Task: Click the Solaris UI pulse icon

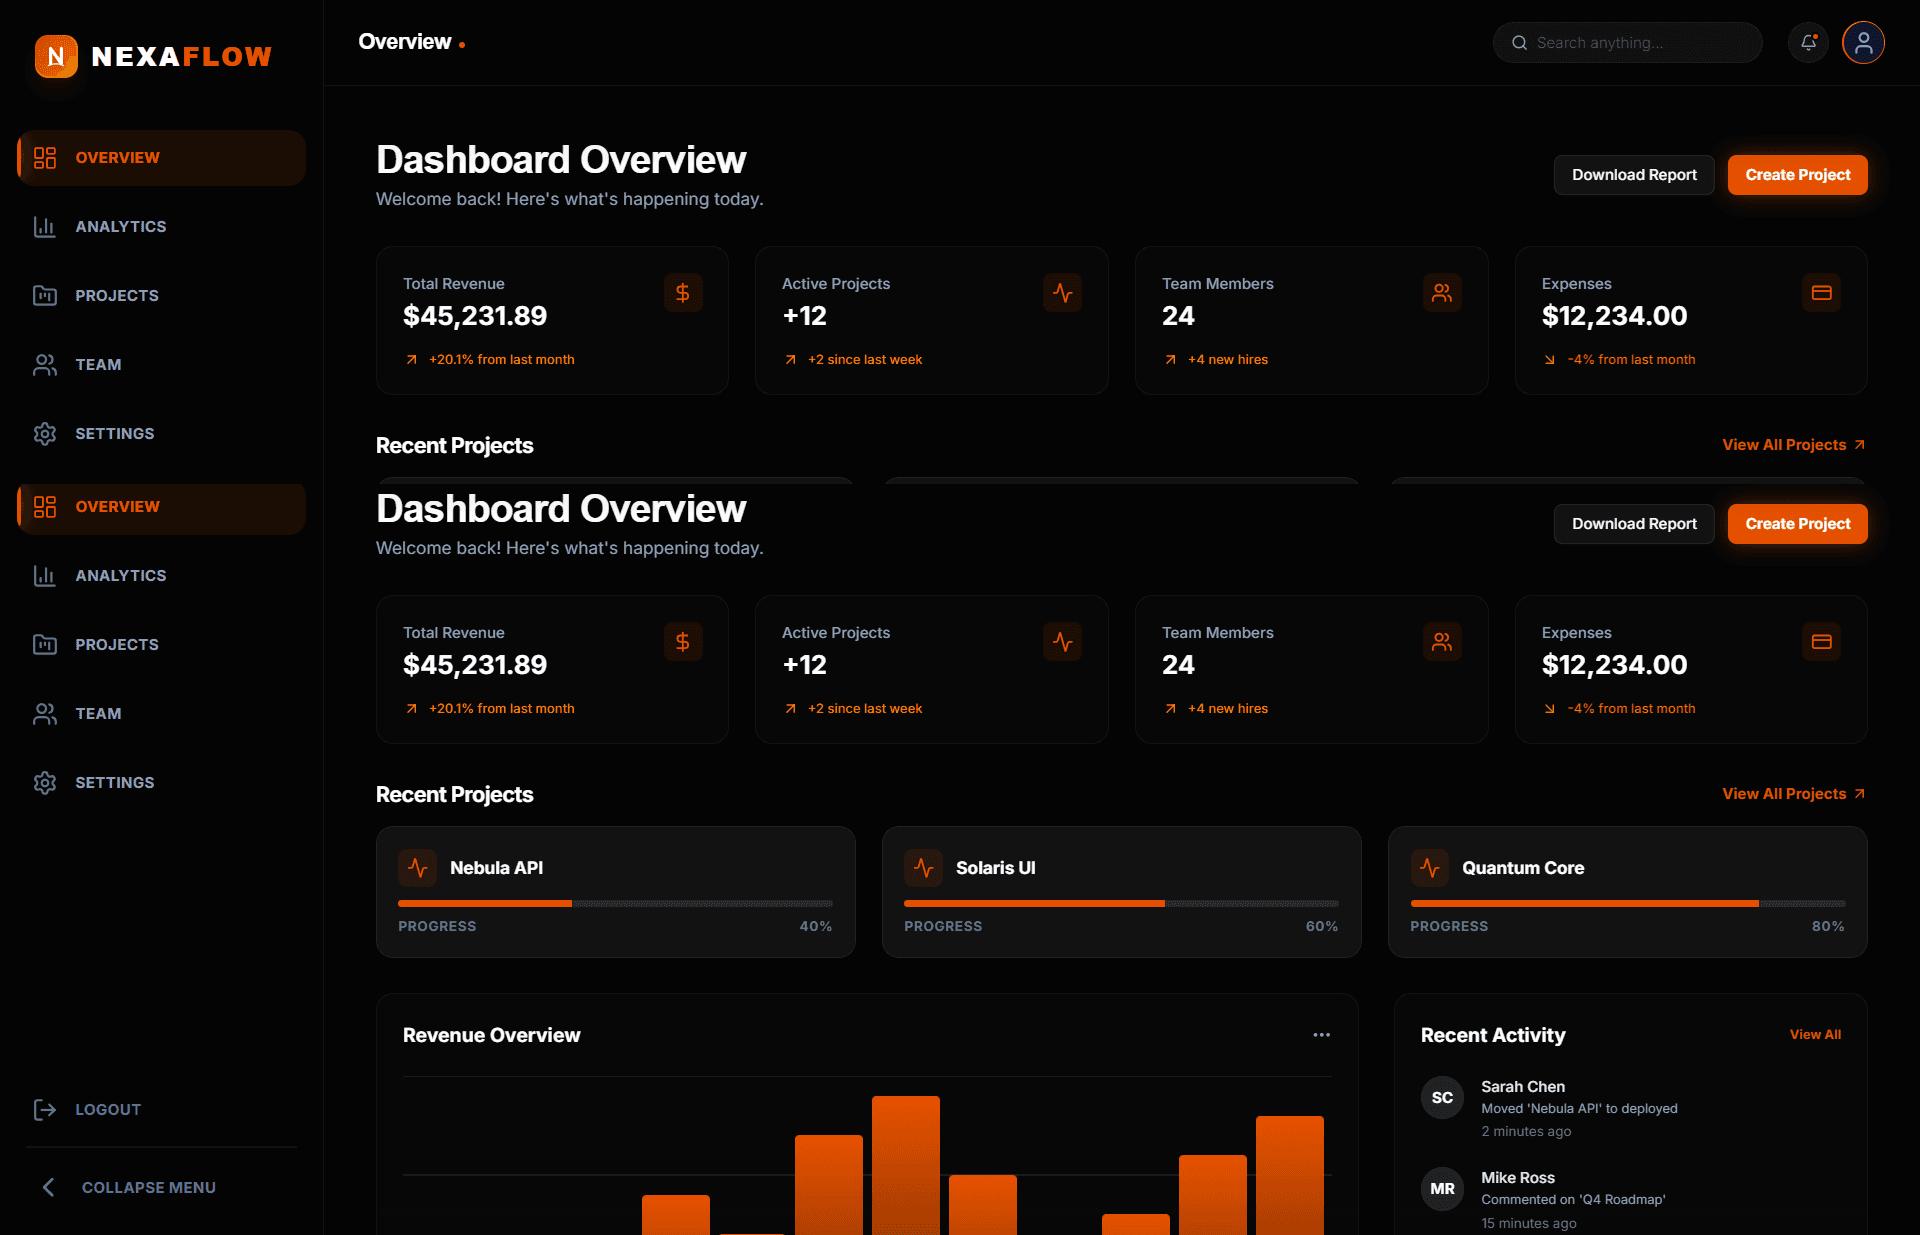Action: tap(924, 868)
